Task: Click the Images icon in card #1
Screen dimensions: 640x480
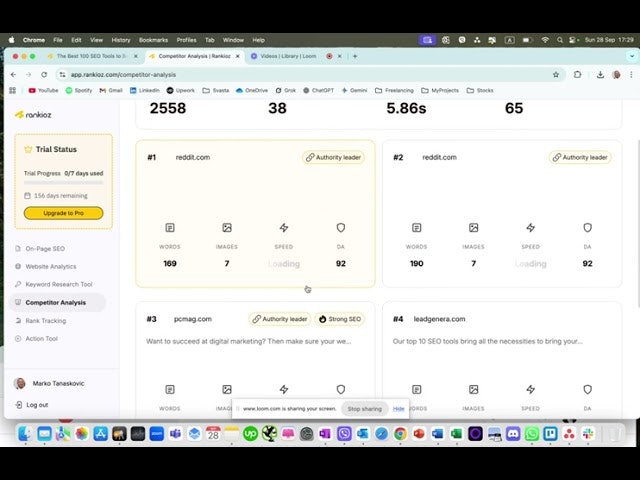Action: (227, 228)
